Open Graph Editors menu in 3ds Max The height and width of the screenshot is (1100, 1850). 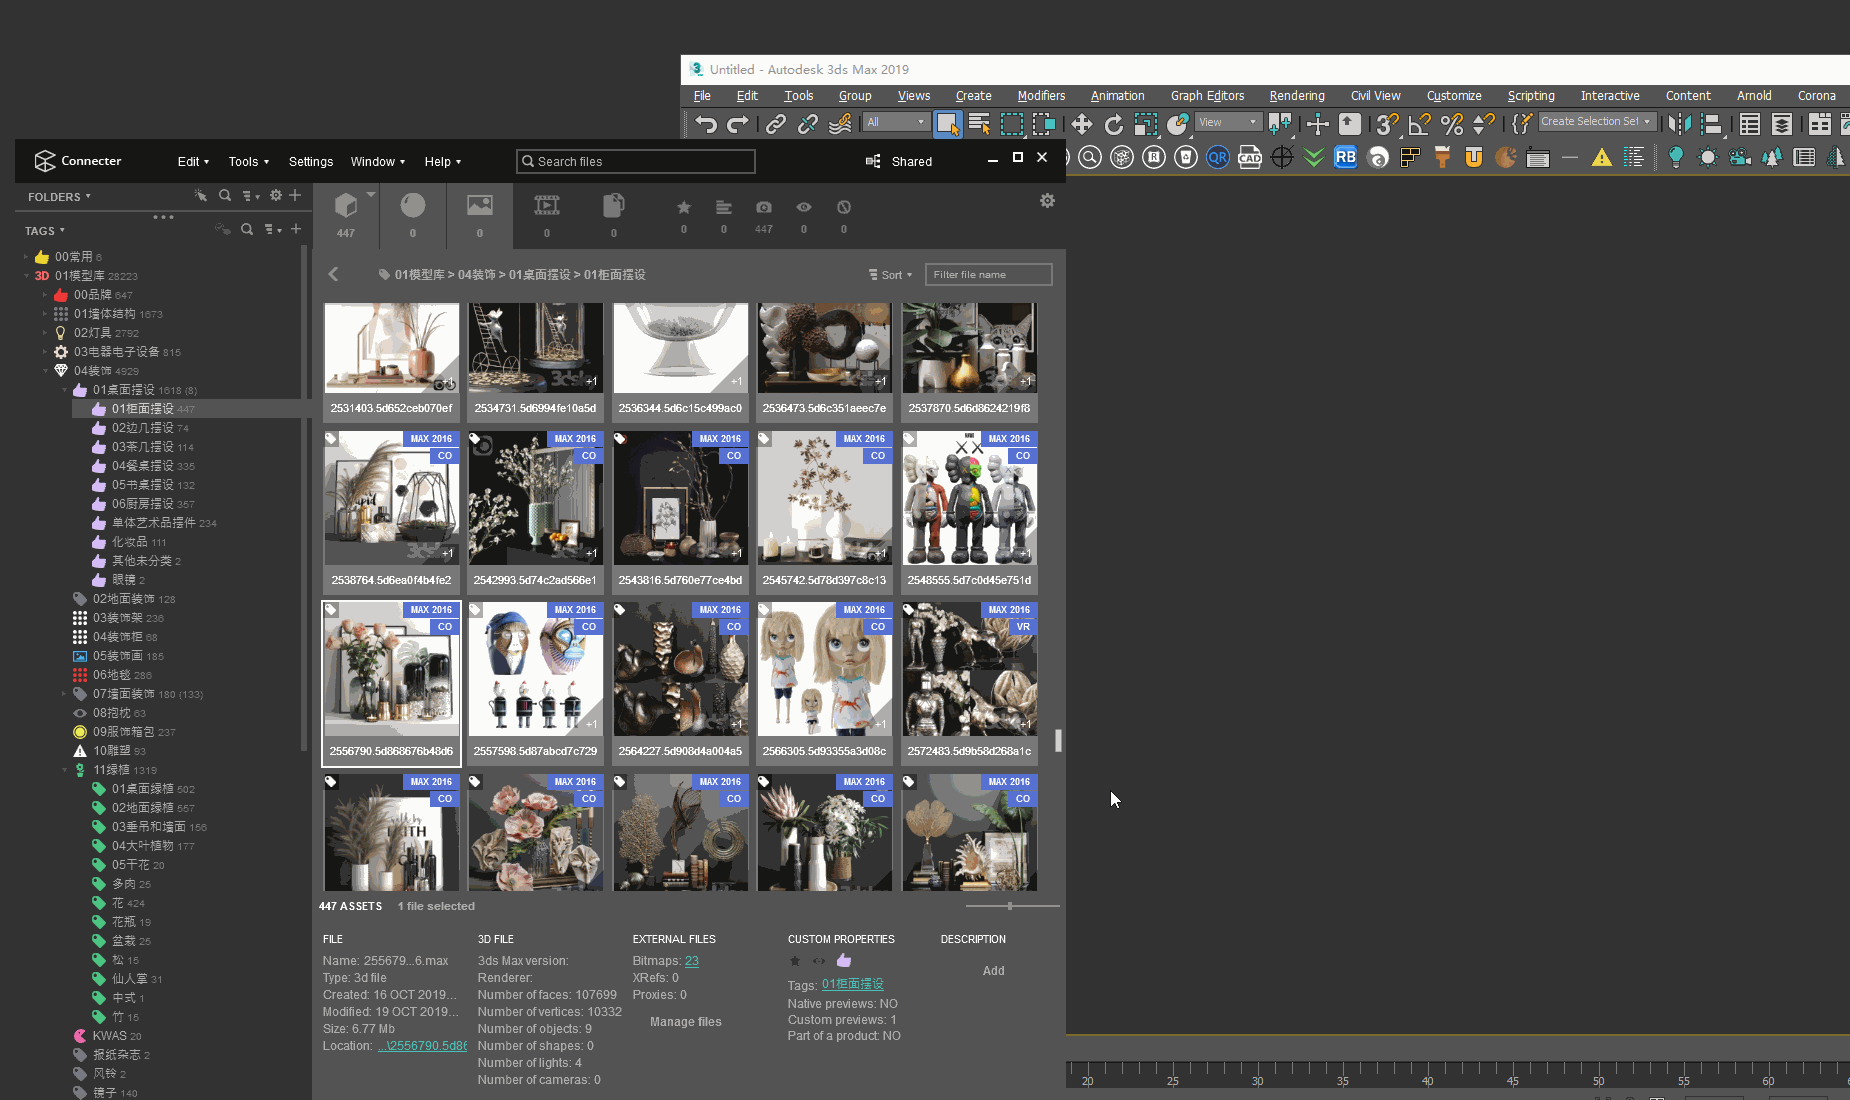pos(1207,96)
